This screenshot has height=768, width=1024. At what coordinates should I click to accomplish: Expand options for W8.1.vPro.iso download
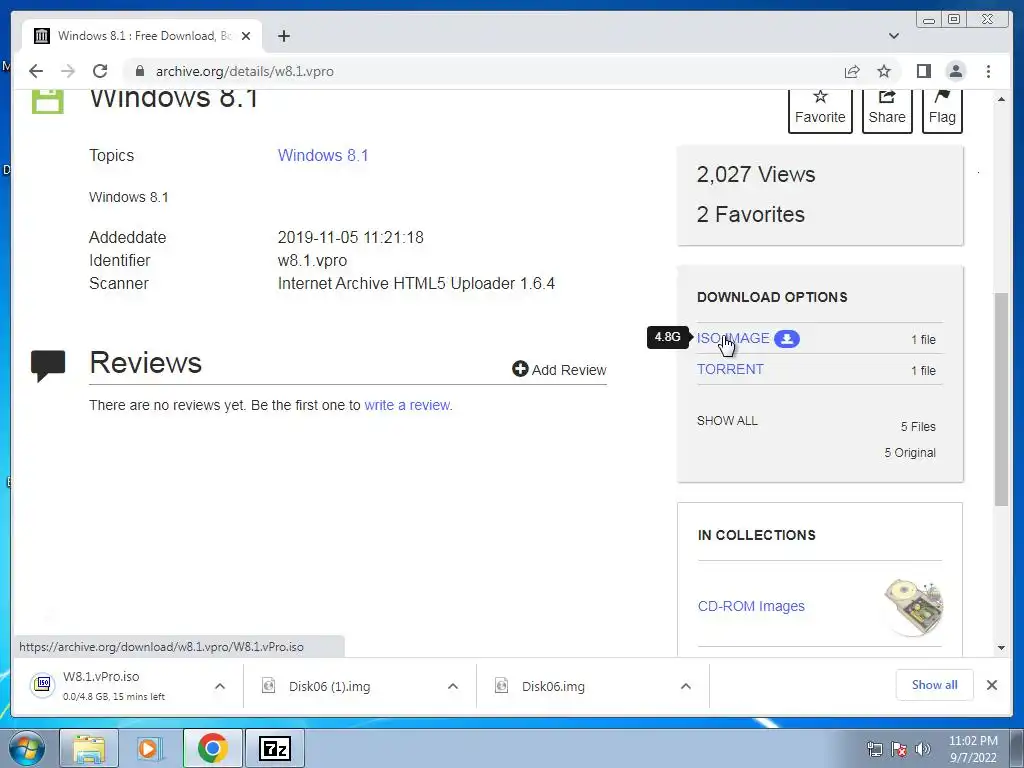[220, 686]
